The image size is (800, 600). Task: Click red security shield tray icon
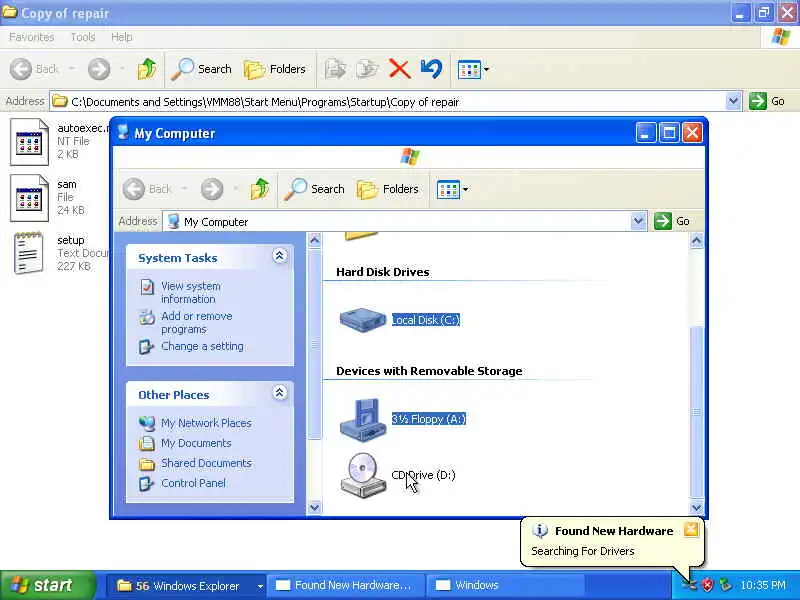pyautogui.click(x=707, y=585)
